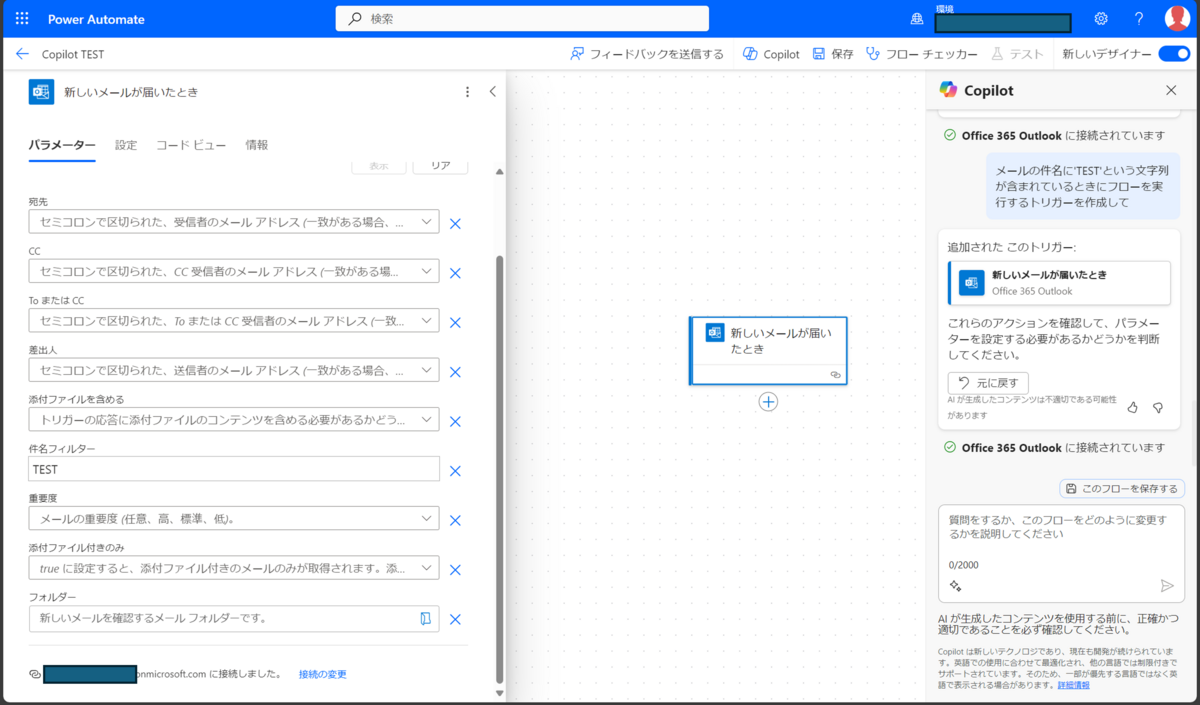Toggle the Copilot pane from the toolbar
This screenshot has height=705, width=1200.
pyautogui.click(x=771, y=54)
